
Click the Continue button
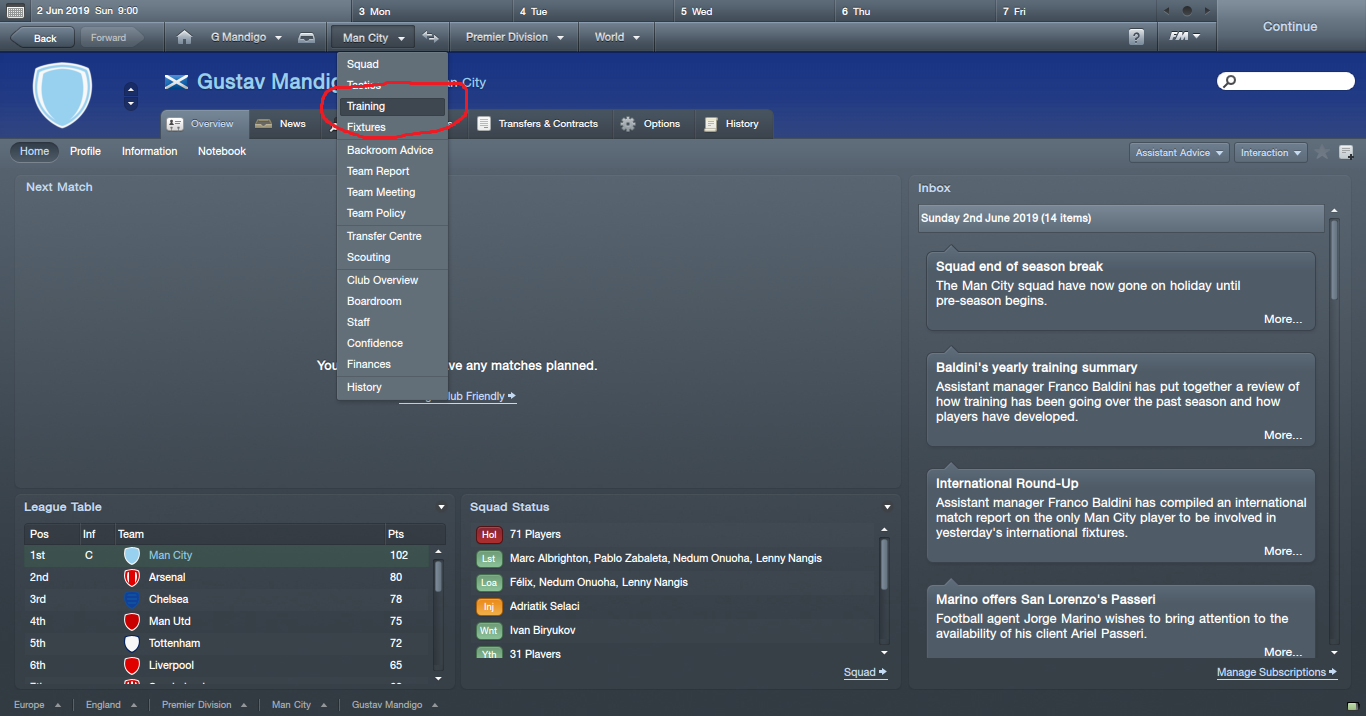pyautogui.click(x=1290, y=27)
